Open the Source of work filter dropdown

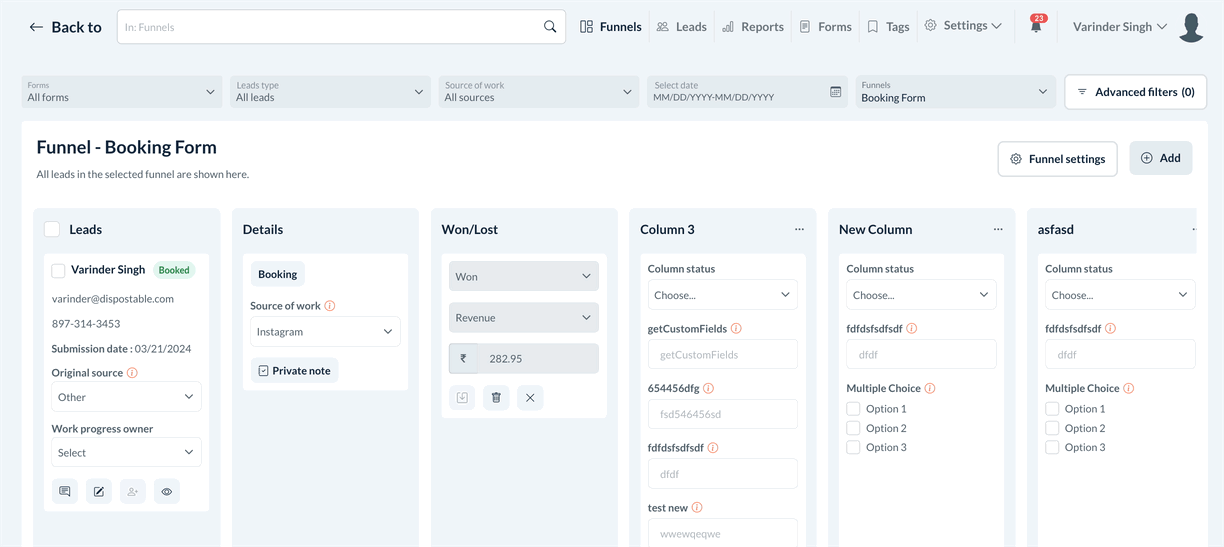tap(538, 92)
